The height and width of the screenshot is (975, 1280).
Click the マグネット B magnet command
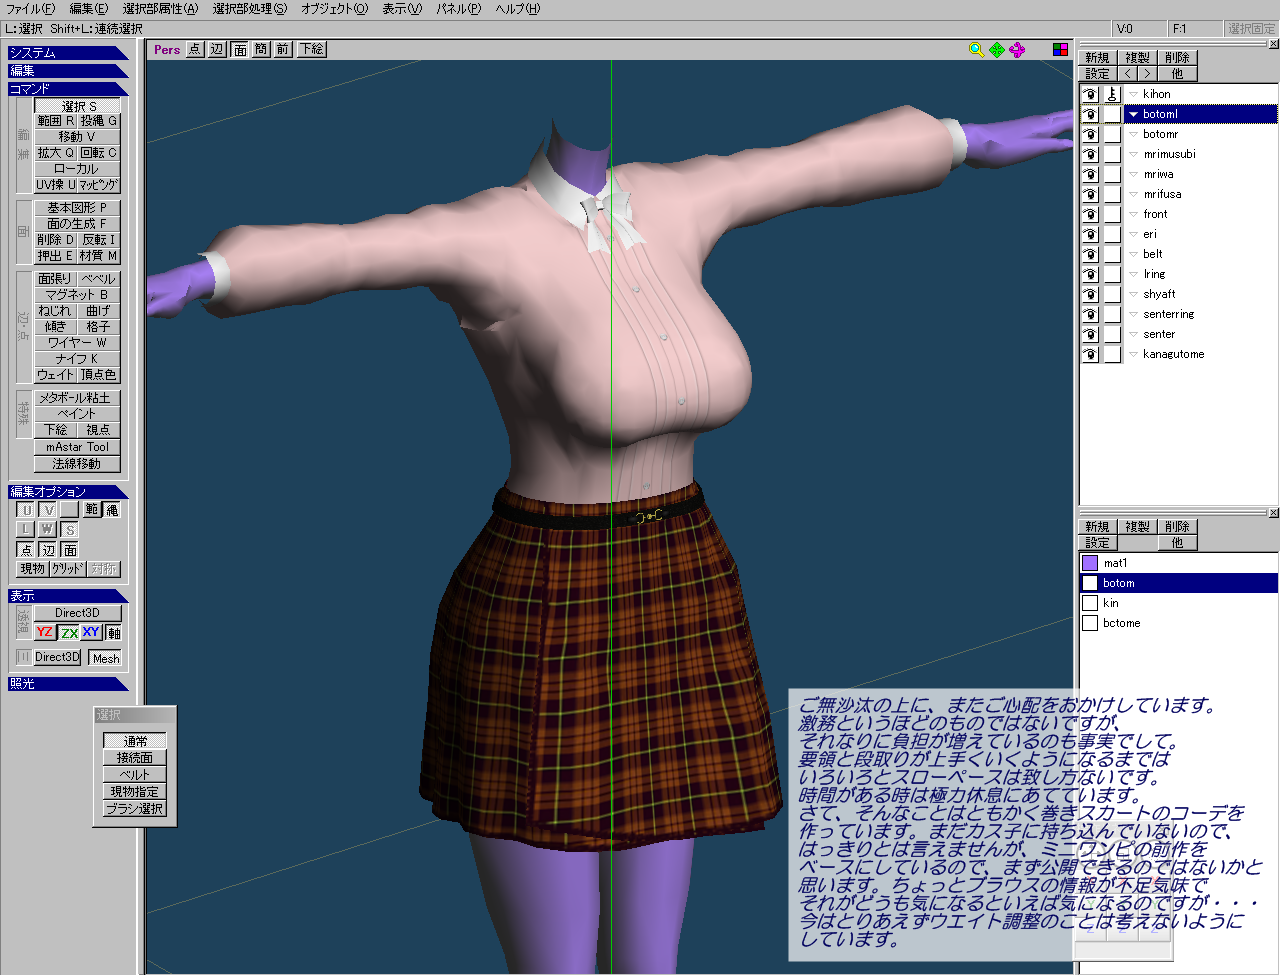tap(77, 295)
